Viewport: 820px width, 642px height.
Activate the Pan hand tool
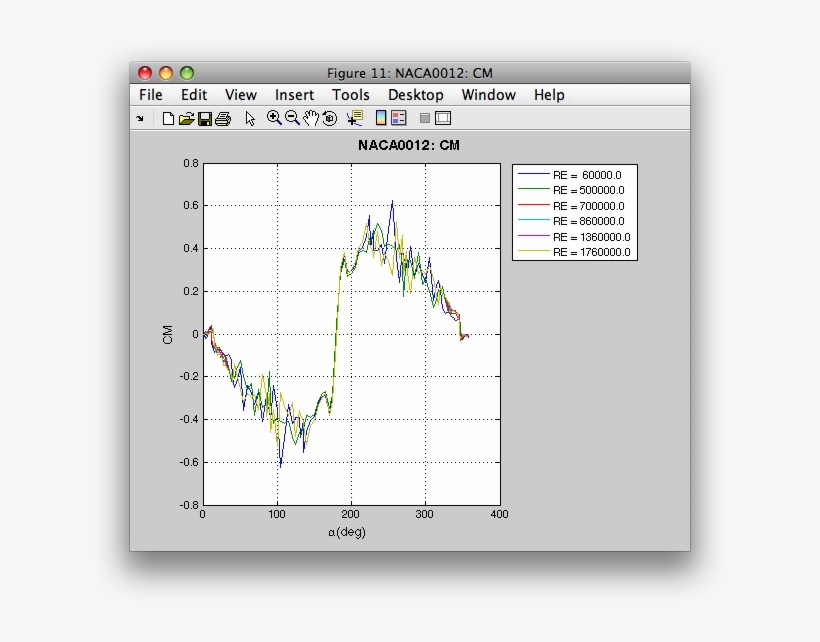point(311,118)
